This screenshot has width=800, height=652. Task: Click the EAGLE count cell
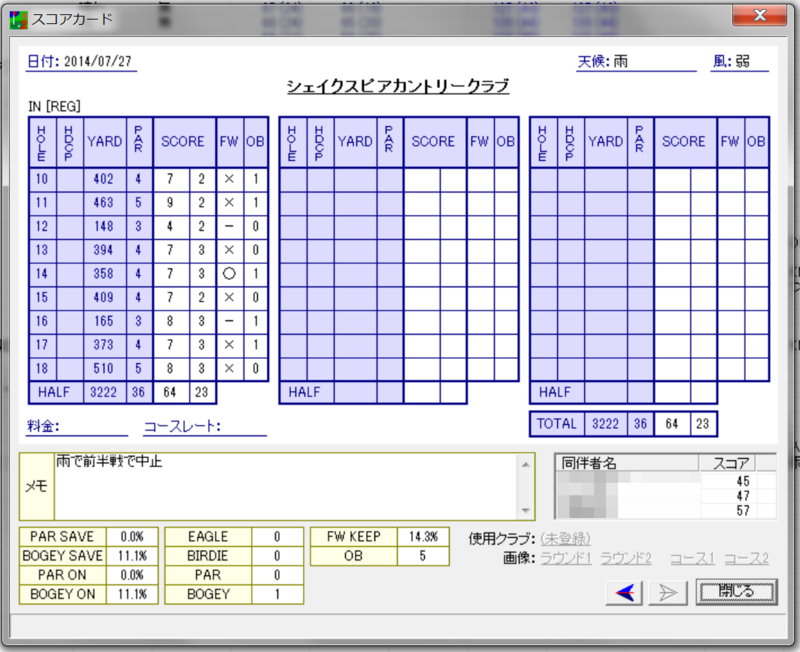point(277,537)
